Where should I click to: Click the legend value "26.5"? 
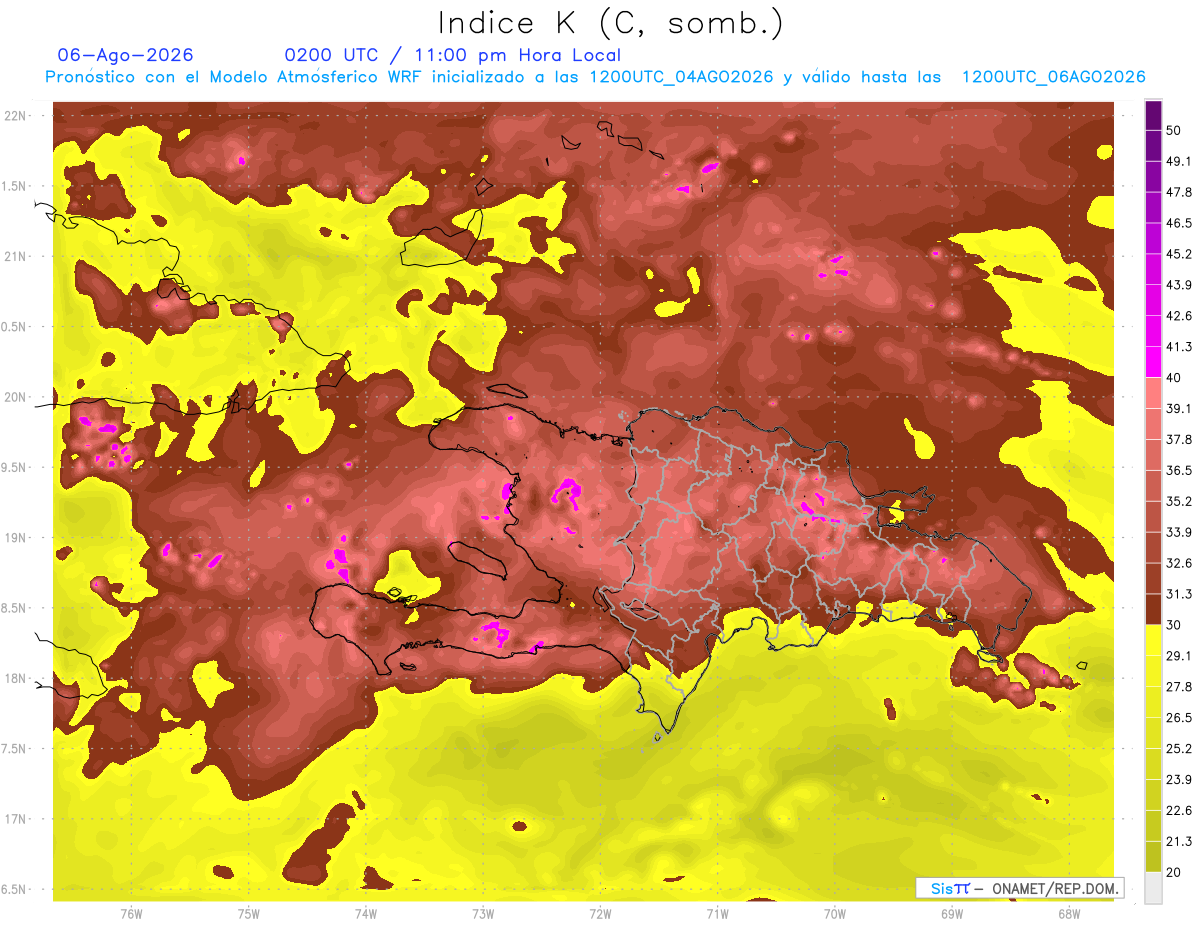(1178, 718)
